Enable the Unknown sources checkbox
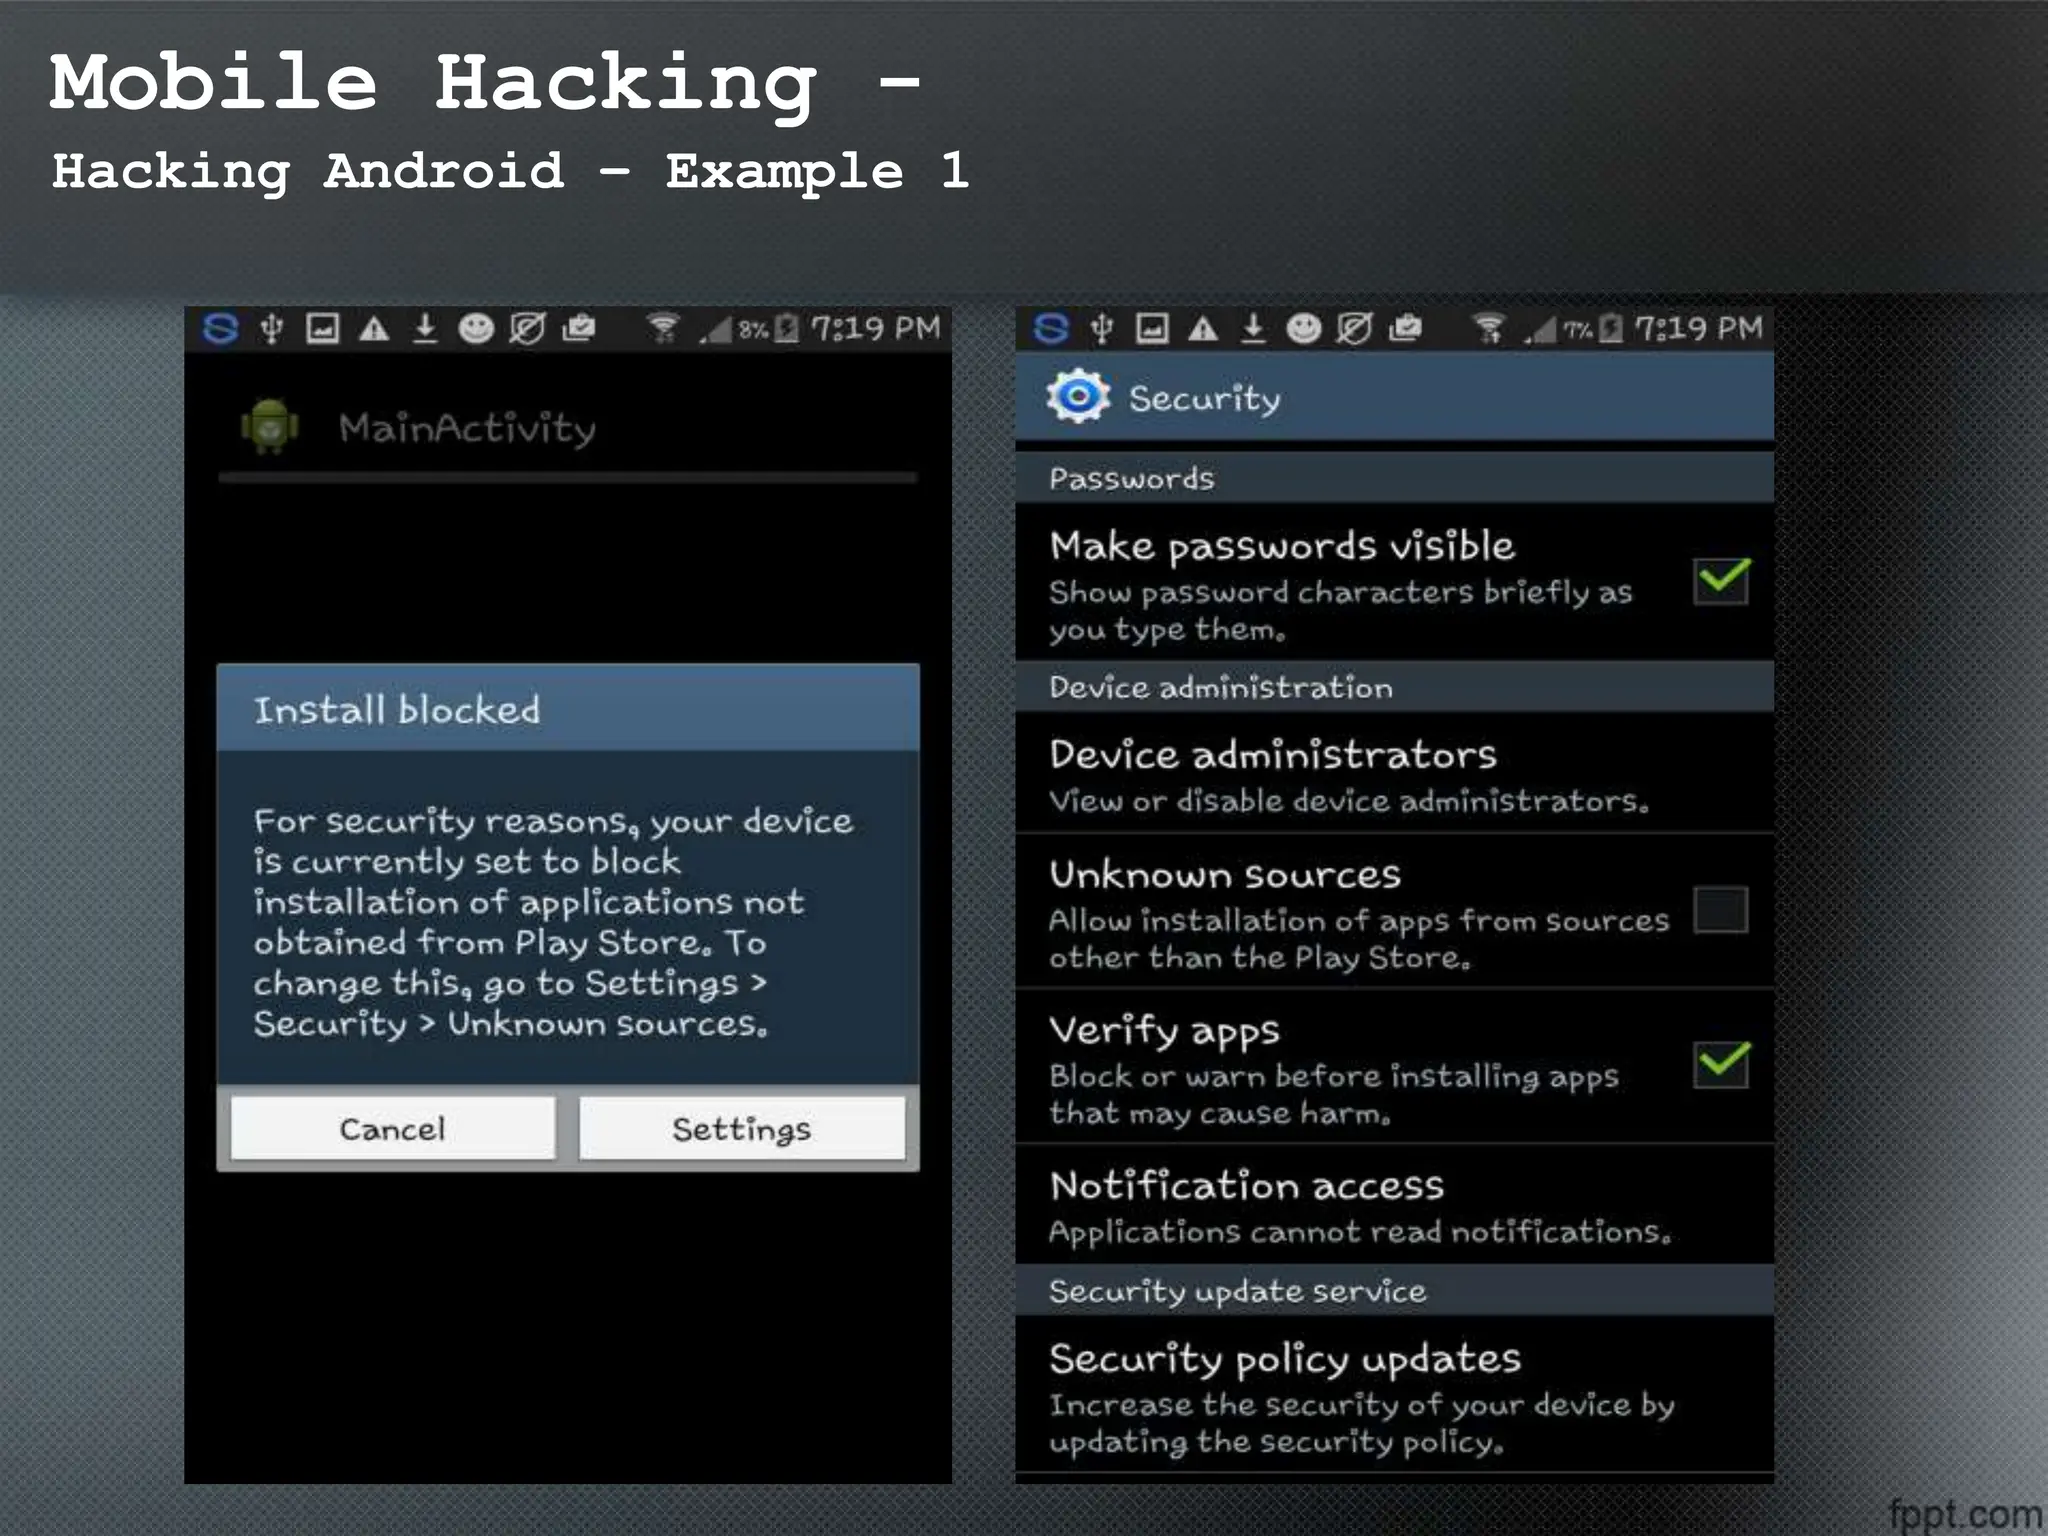The width and height of the screenshot is (2048, 1536). tap(1720, 910)
